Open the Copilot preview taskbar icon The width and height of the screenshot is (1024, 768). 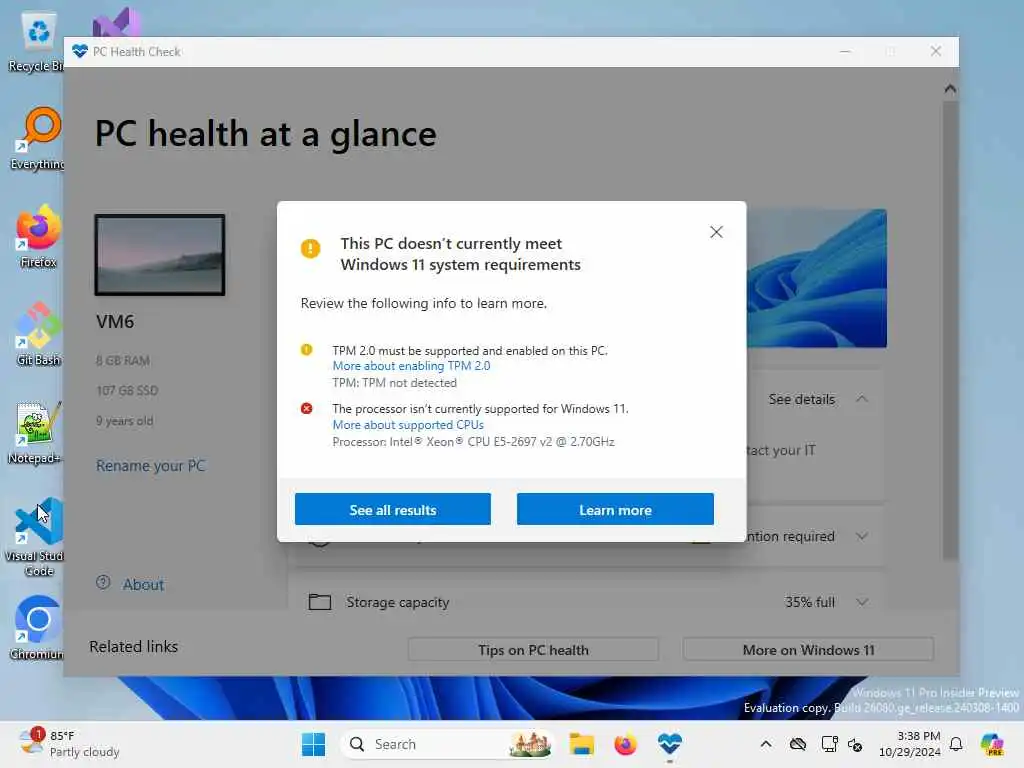(x=992, y=744)
